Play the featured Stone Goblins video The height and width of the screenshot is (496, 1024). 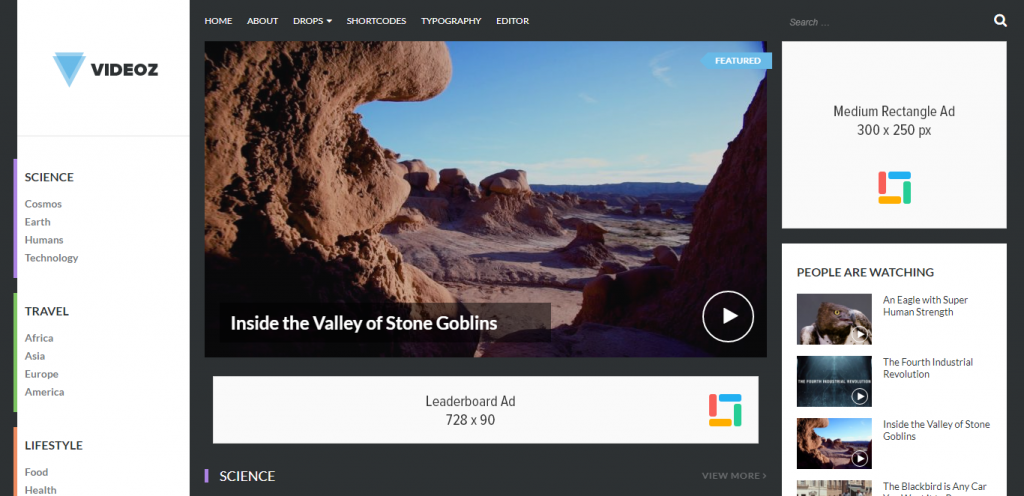[728, 317]
